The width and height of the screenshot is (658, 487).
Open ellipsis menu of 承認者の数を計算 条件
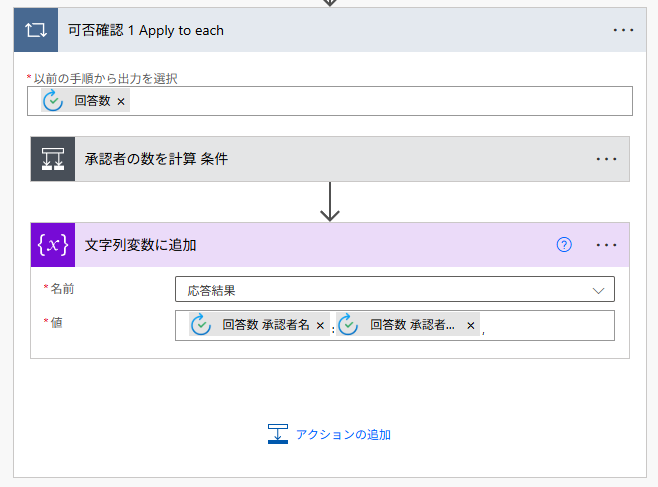pyautogui.click(x=606, y=159)
